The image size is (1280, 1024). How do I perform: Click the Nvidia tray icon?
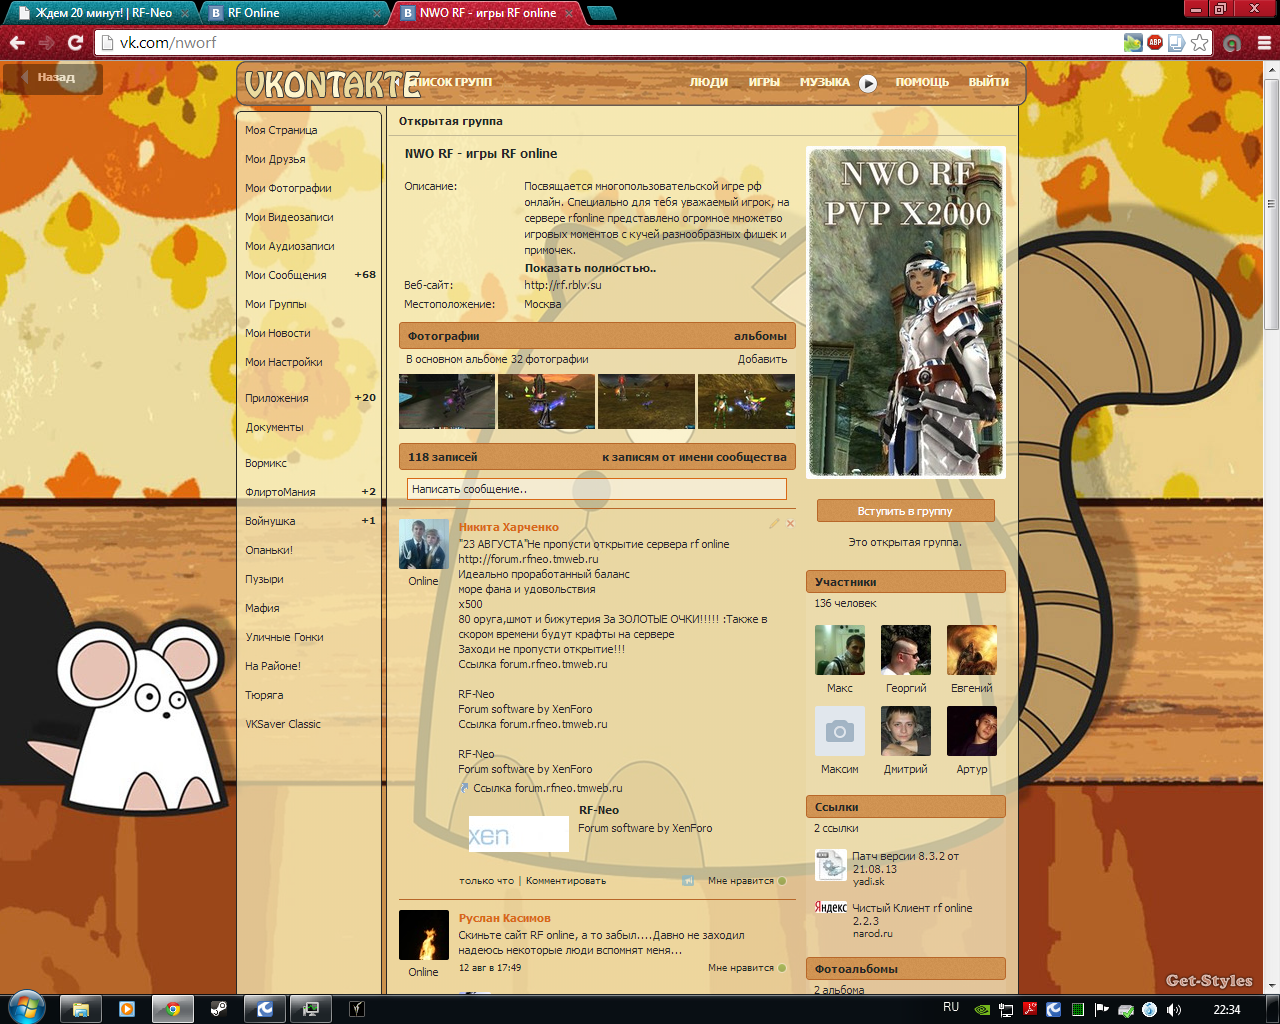(x=982, y=1010)
